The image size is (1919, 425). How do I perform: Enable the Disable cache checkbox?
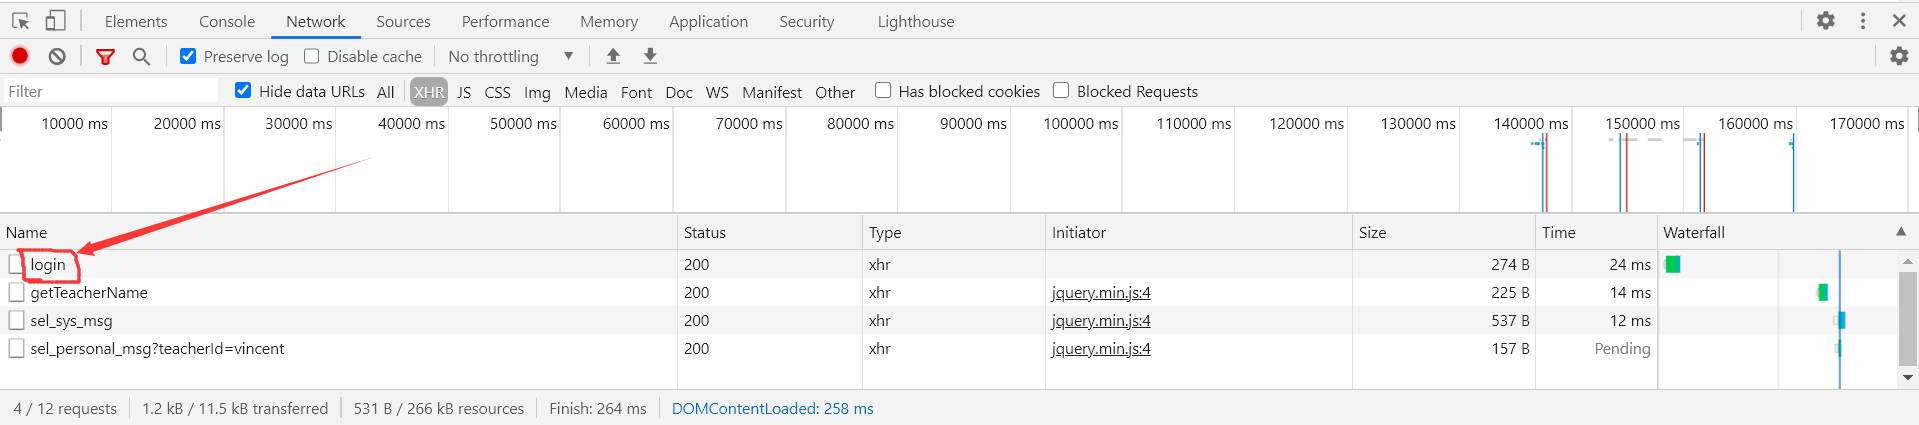[312, 56]
